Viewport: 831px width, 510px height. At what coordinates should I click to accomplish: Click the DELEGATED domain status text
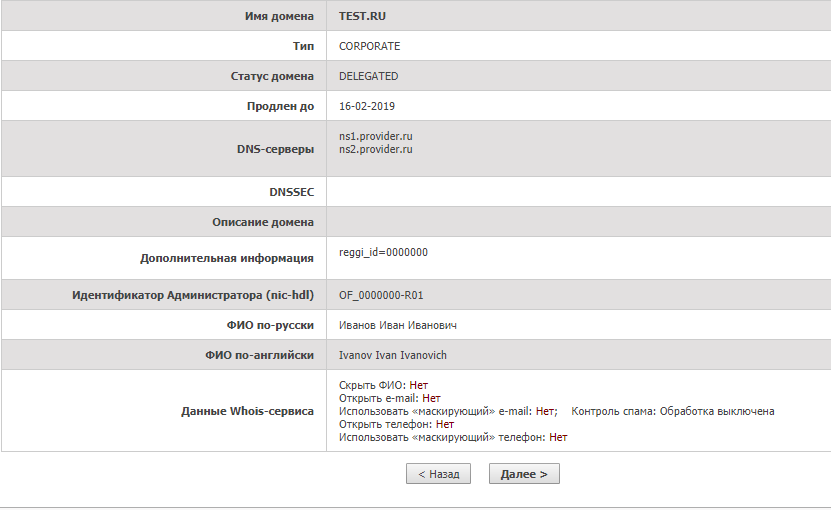pos(368,76)
